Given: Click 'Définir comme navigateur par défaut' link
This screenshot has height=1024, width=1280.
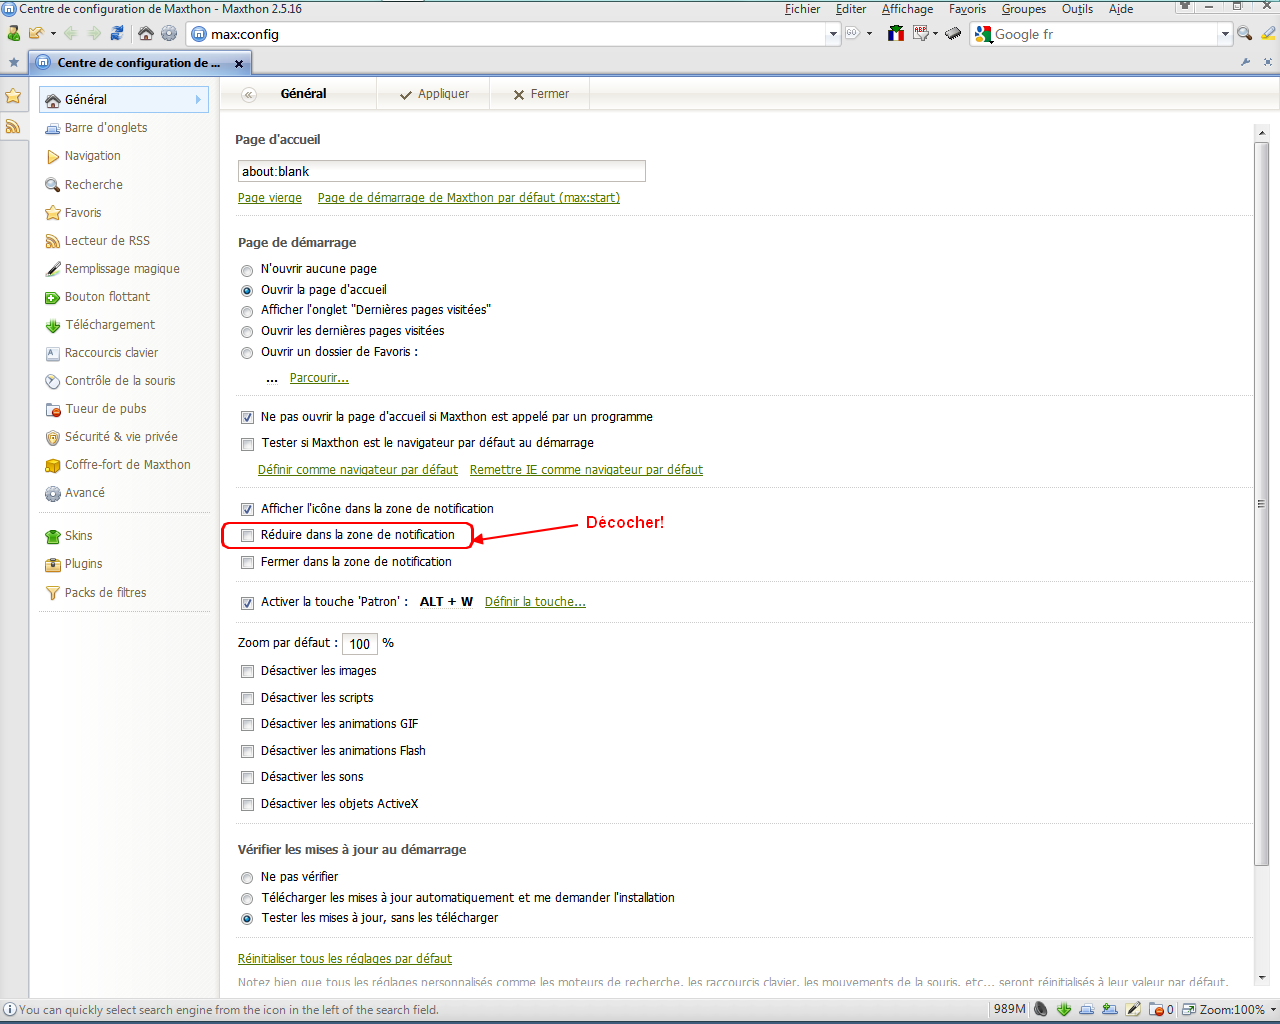Looking at the screenshot, I should (x=357, y=470).
